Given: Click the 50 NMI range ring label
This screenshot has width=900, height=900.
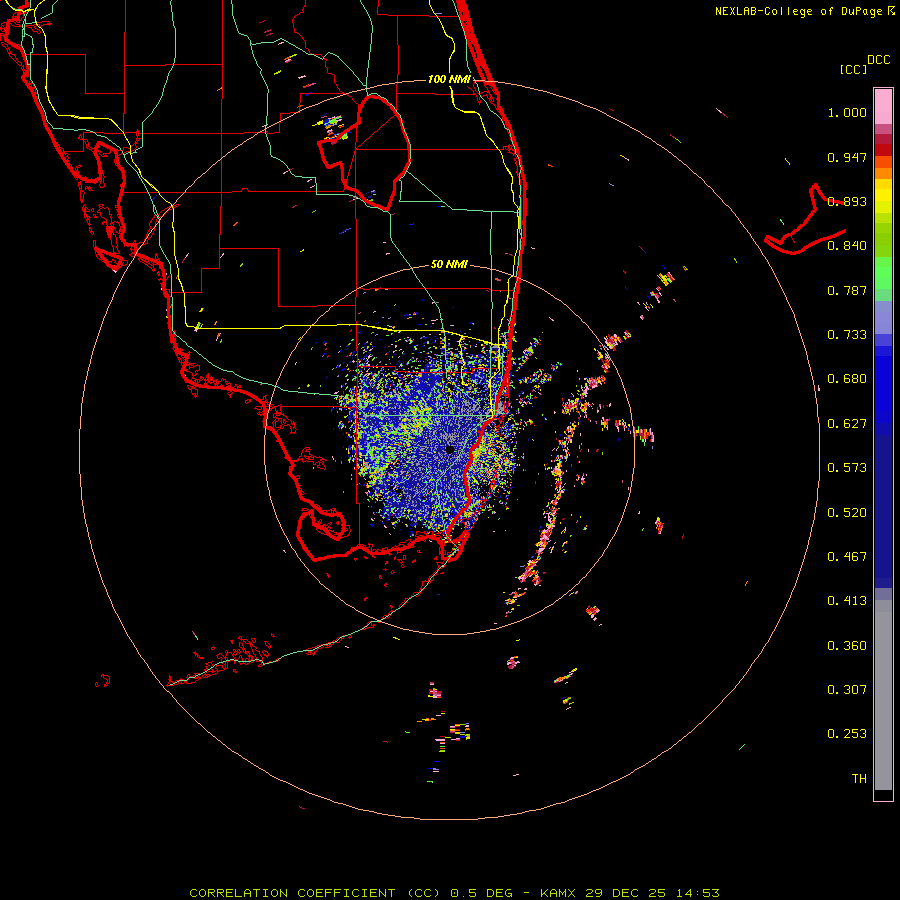Looking at the screenshot, I should click(449, 264).
